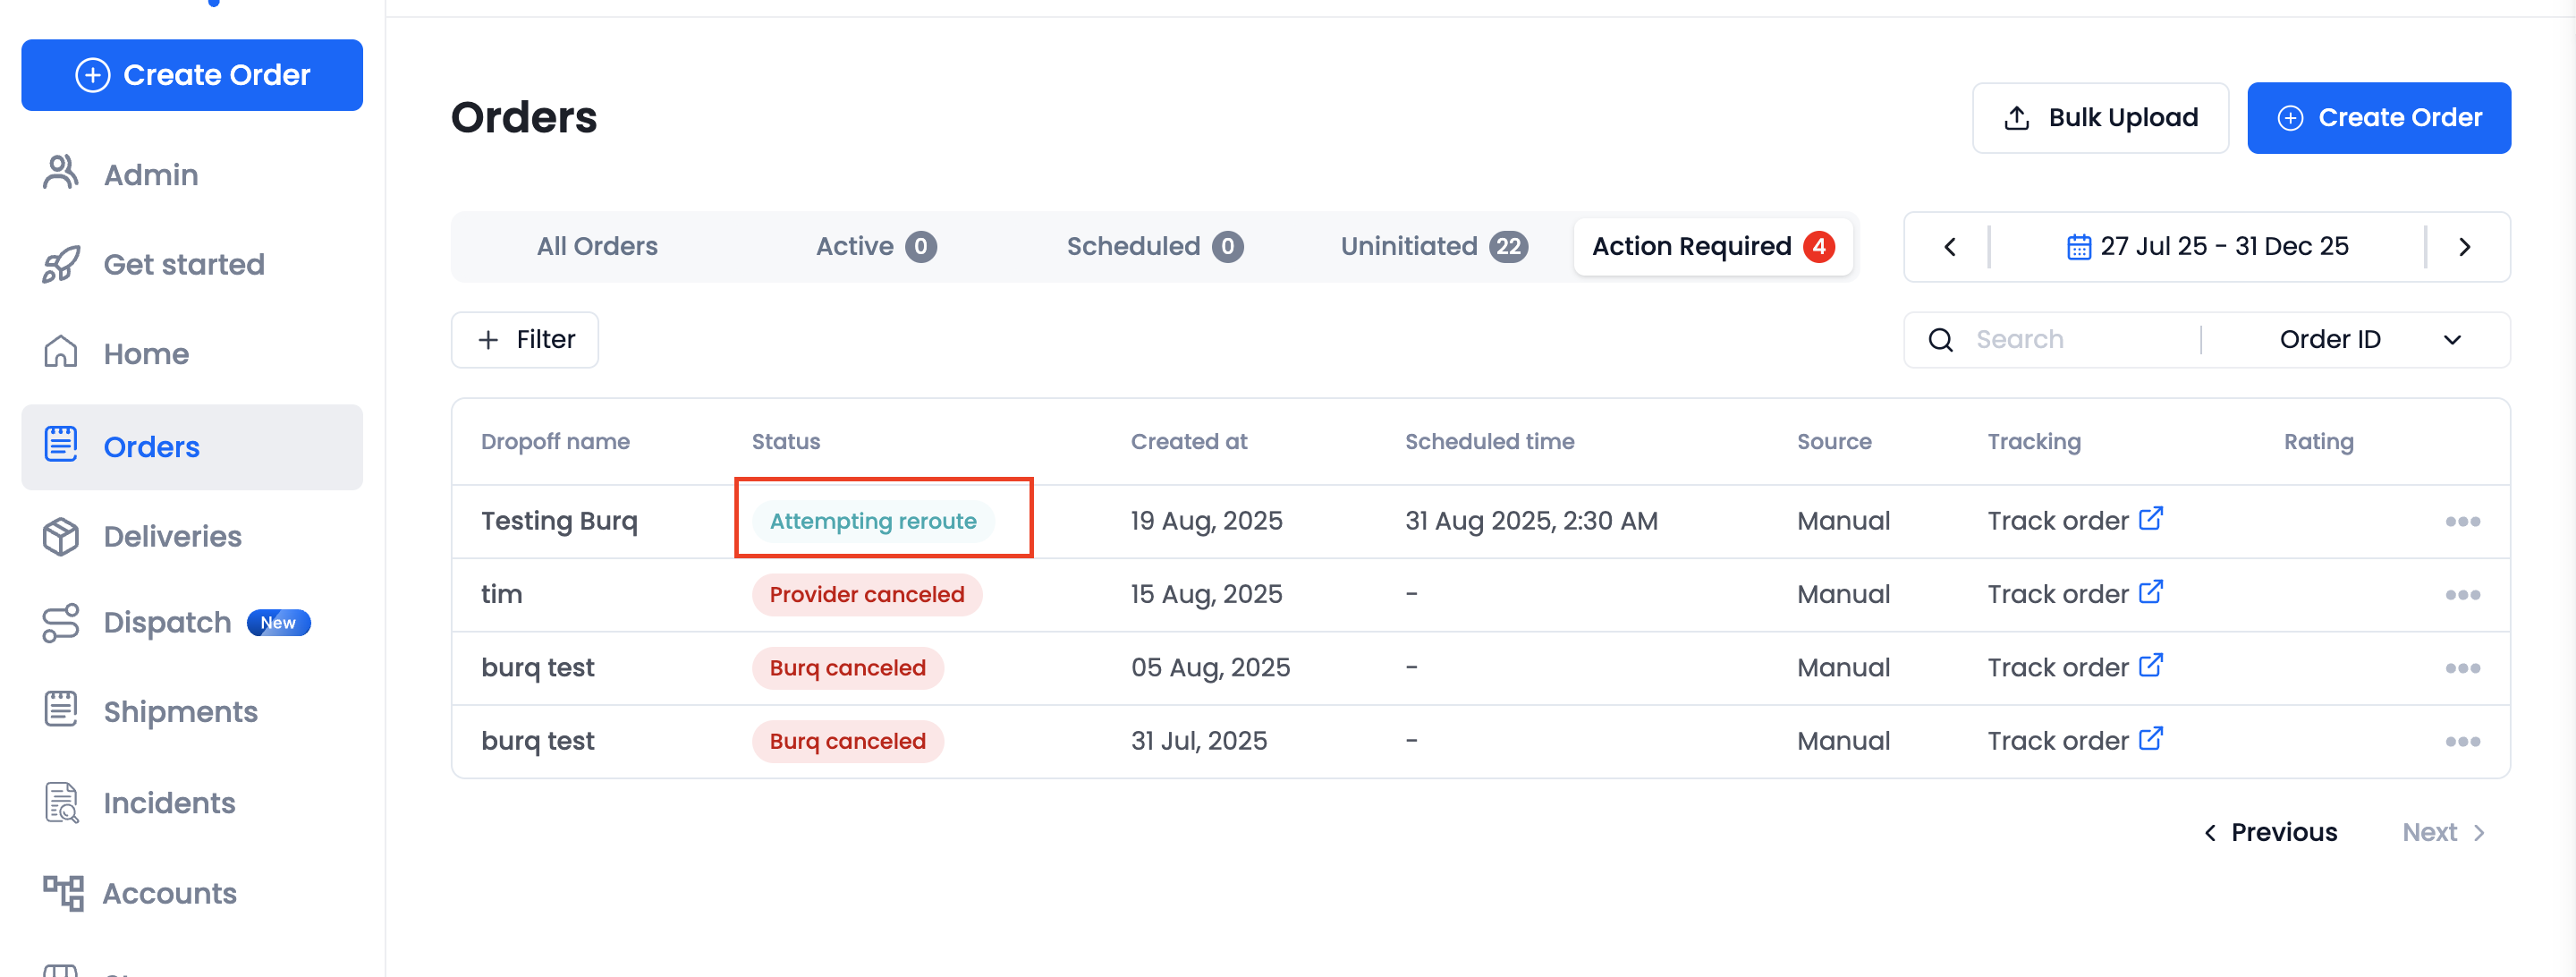Screen dimensions: 2576x977
Task: Go to the previous date range arrow
Action: coord(1949,247)
